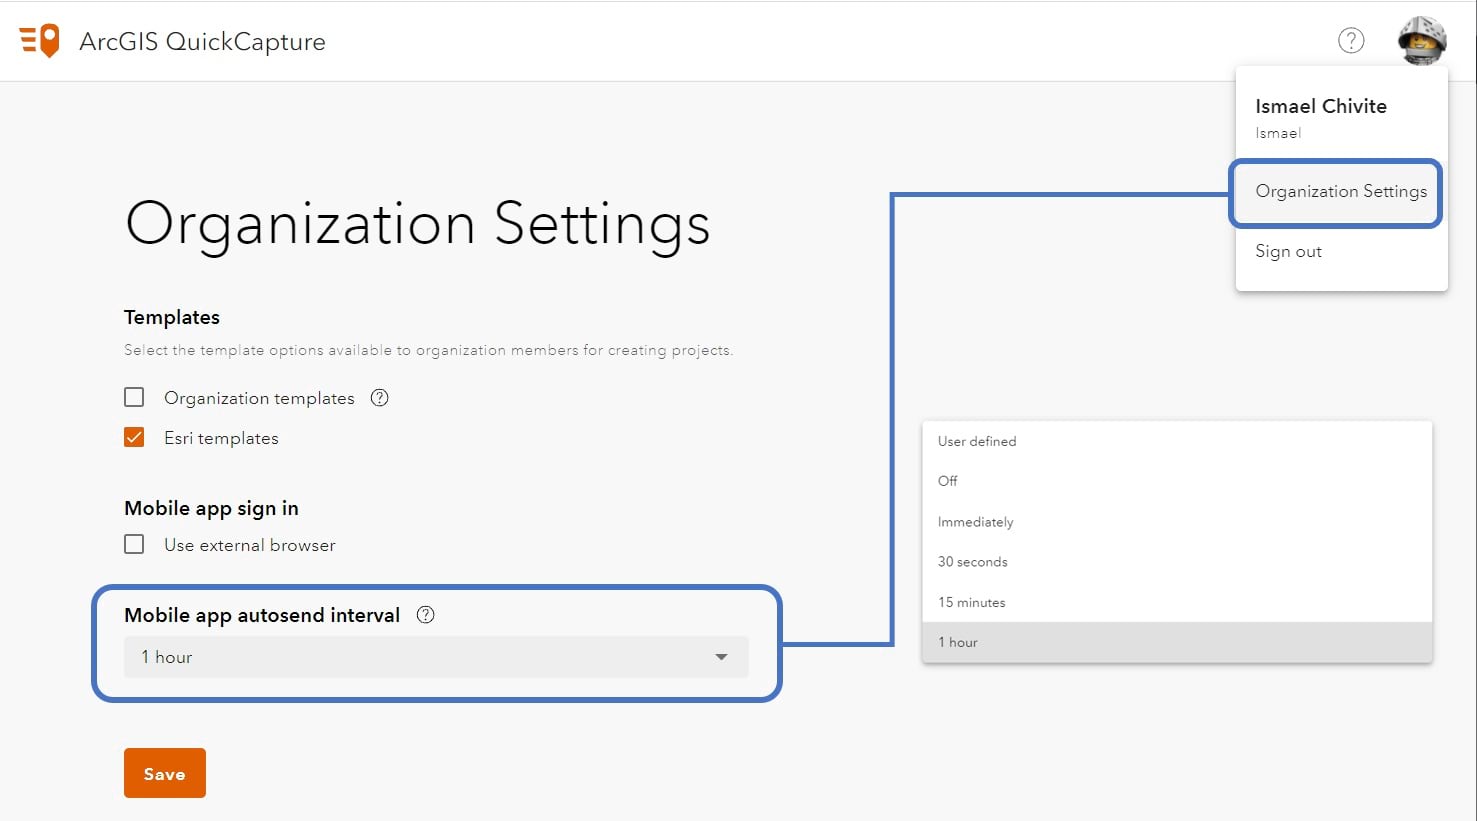Click the ArcGIS QuickCapture logo icon
Viewport: 1477px width, 821px height.
pos(38,40)
